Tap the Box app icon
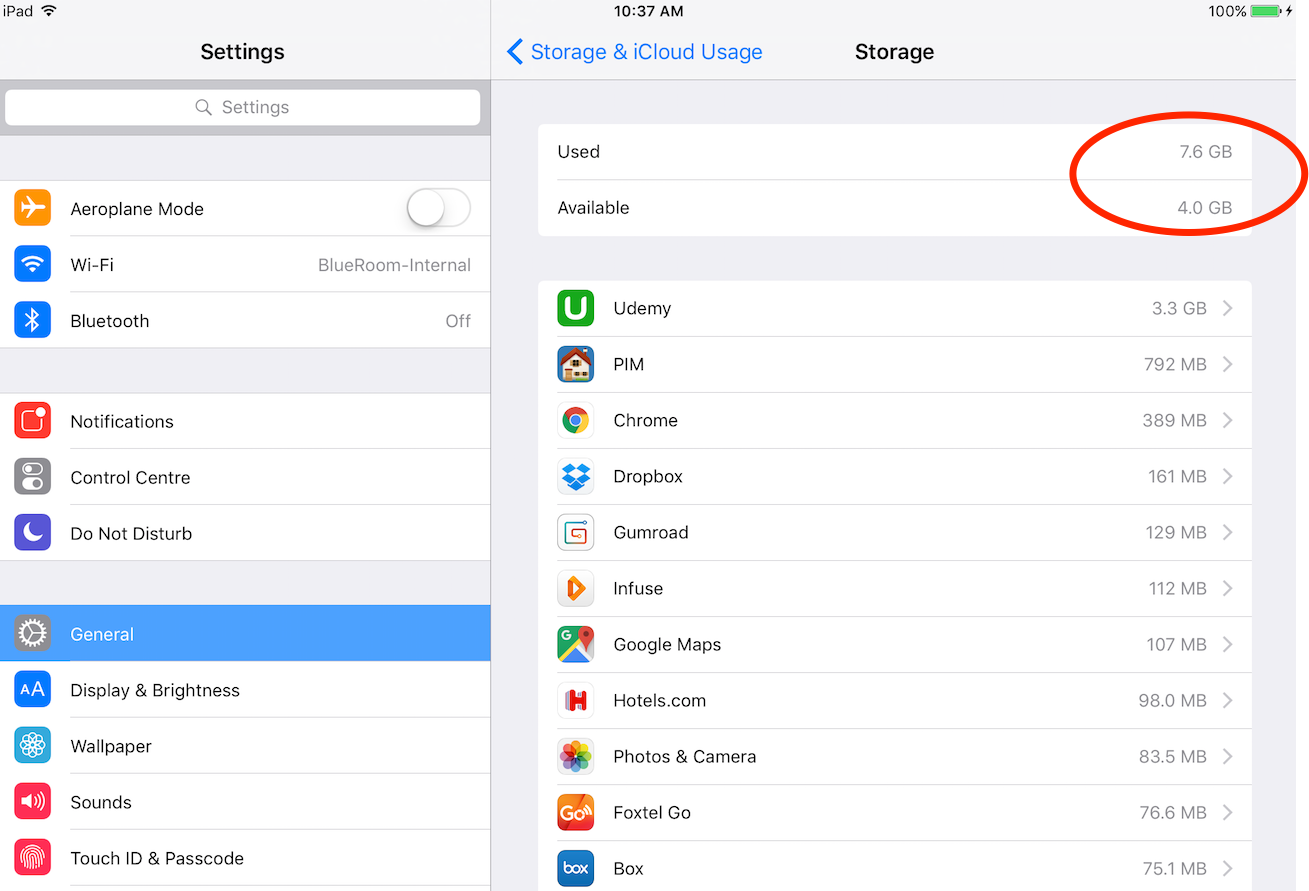Viewport: 1309px width, 891px height. (575, 868)
